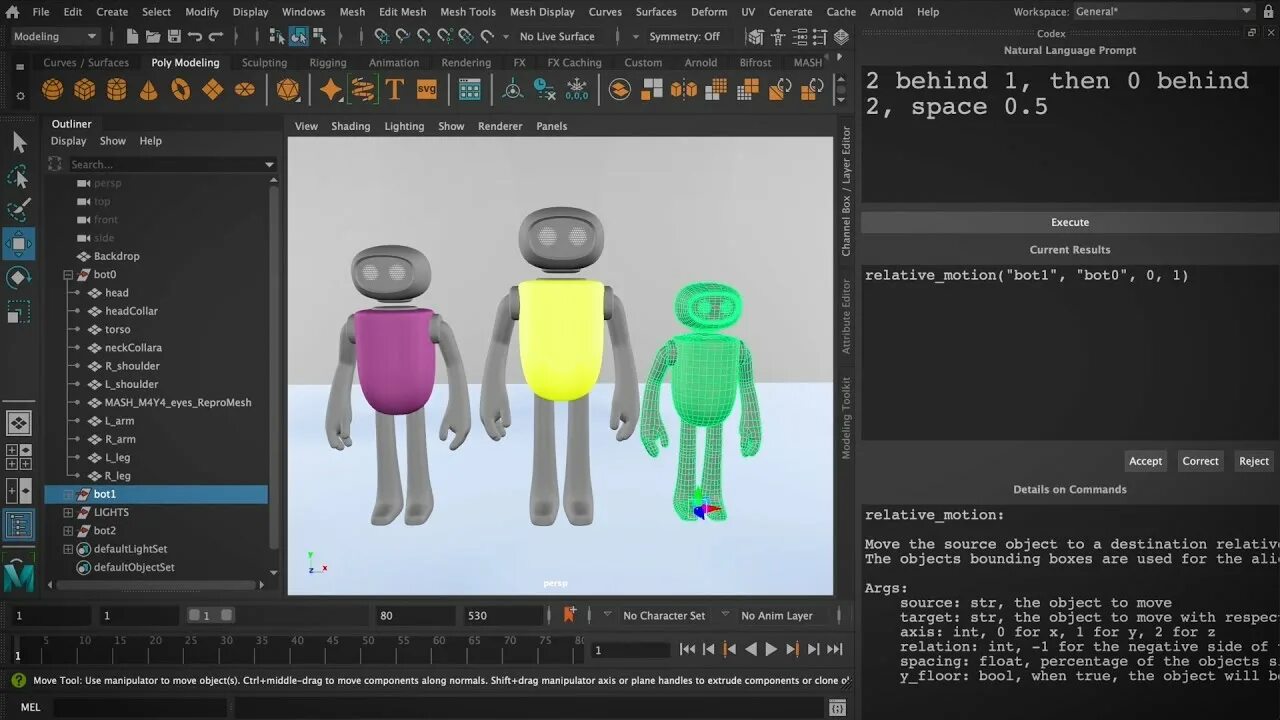Toggle Select by object type mode
1280x720 pixels.
click(x=299, y=36)
